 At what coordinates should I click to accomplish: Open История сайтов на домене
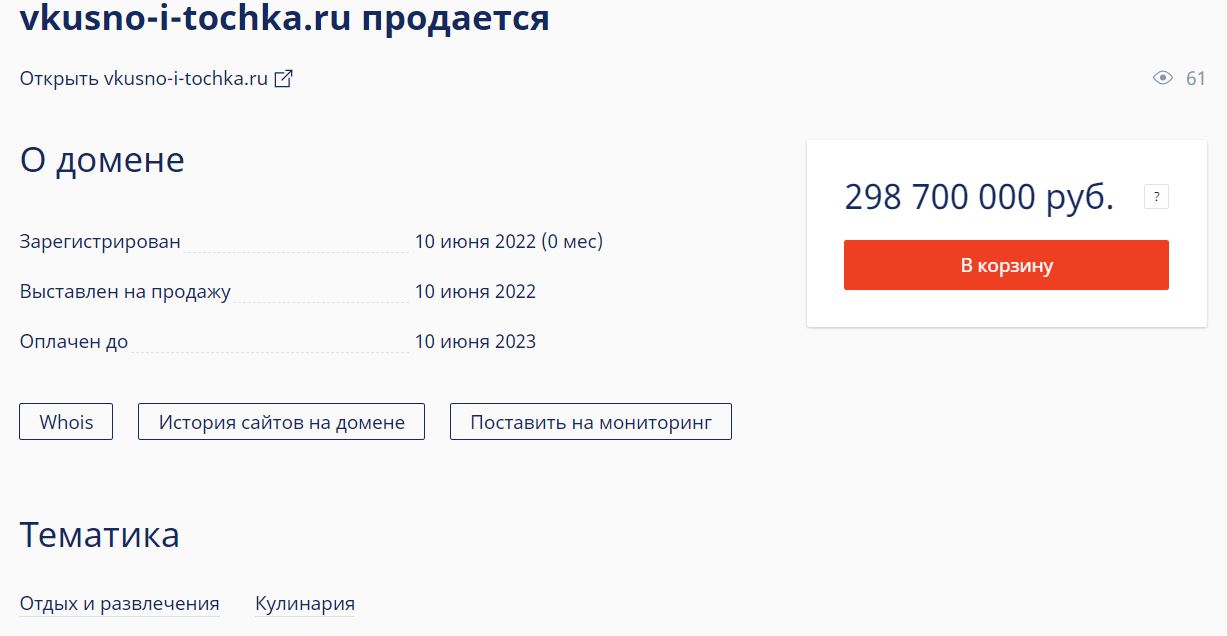tap(281, 422)
